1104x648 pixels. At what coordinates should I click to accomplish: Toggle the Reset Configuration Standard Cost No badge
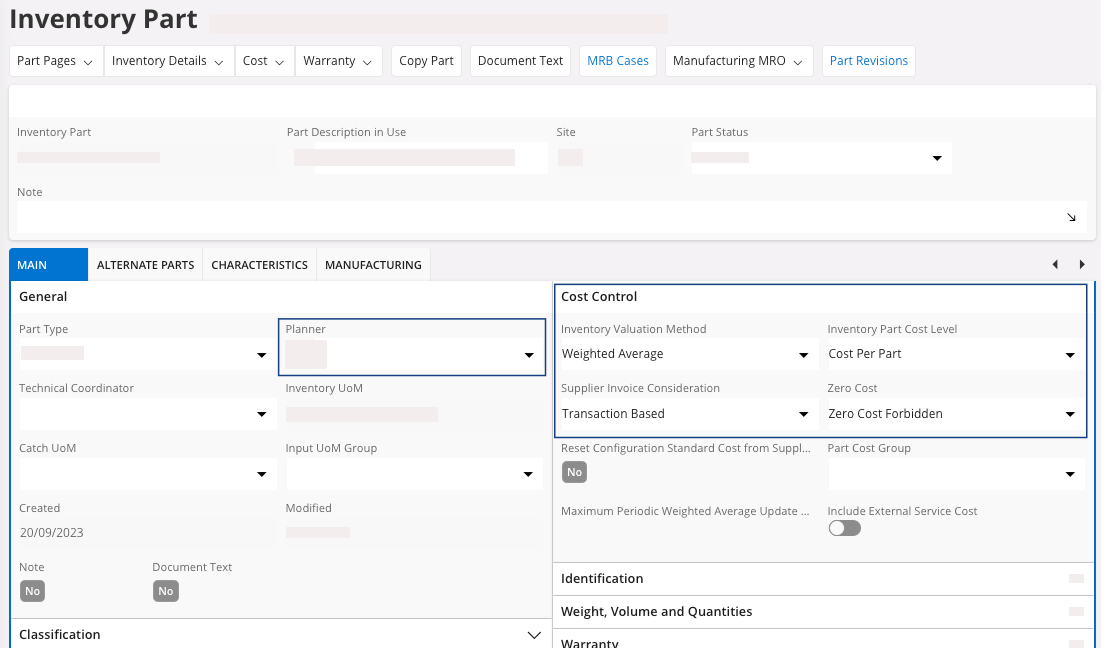pos(574,472)
